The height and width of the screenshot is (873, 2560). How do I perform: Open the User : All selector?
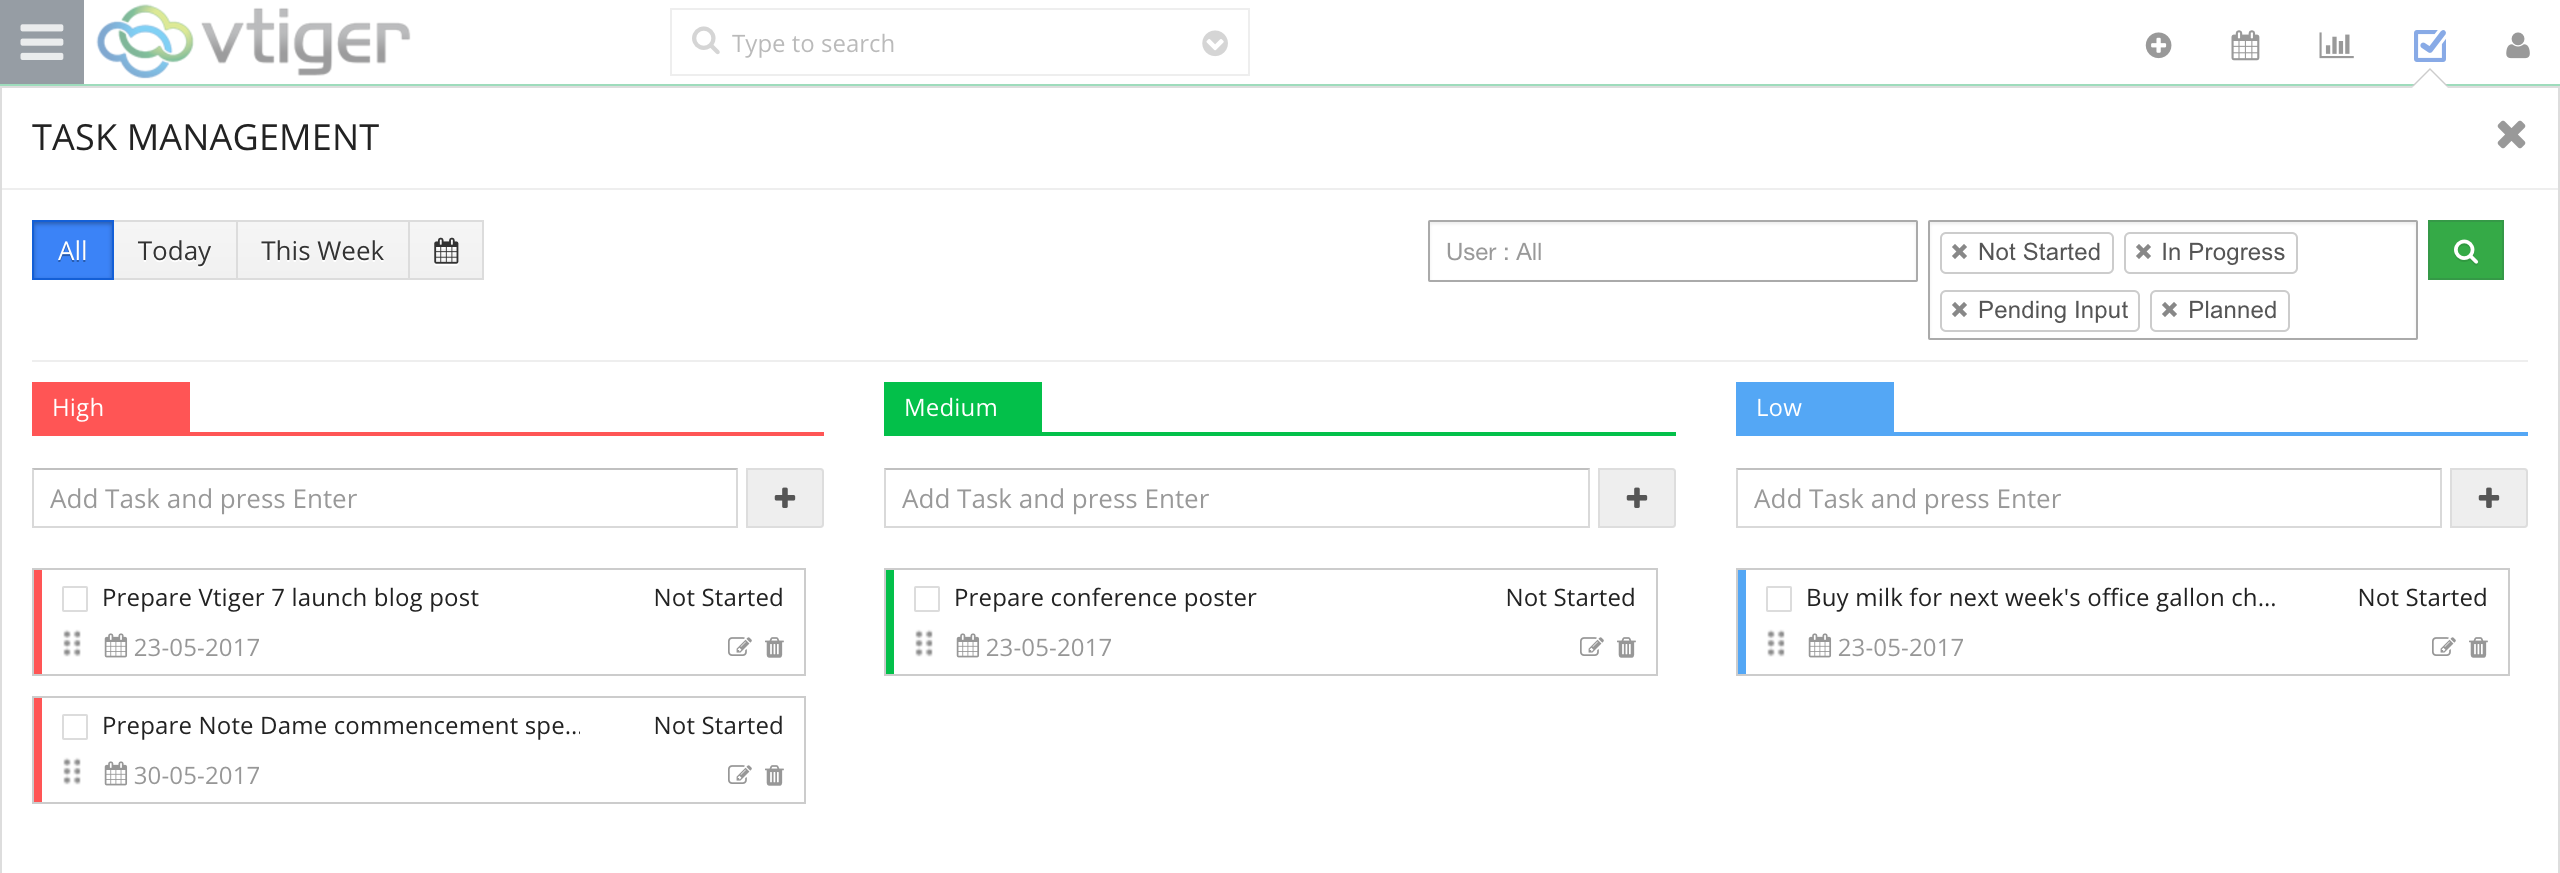[1671, 251]
